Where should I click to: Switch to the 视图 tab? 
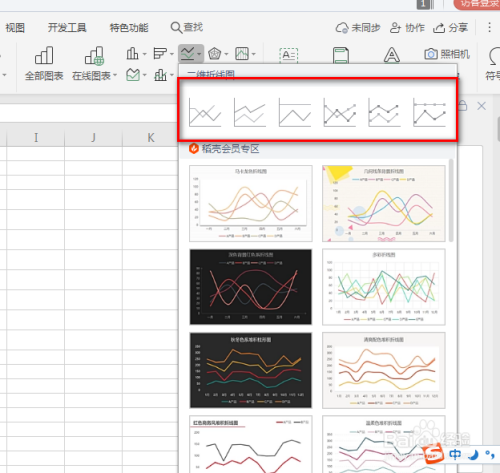tap(15, 28)
